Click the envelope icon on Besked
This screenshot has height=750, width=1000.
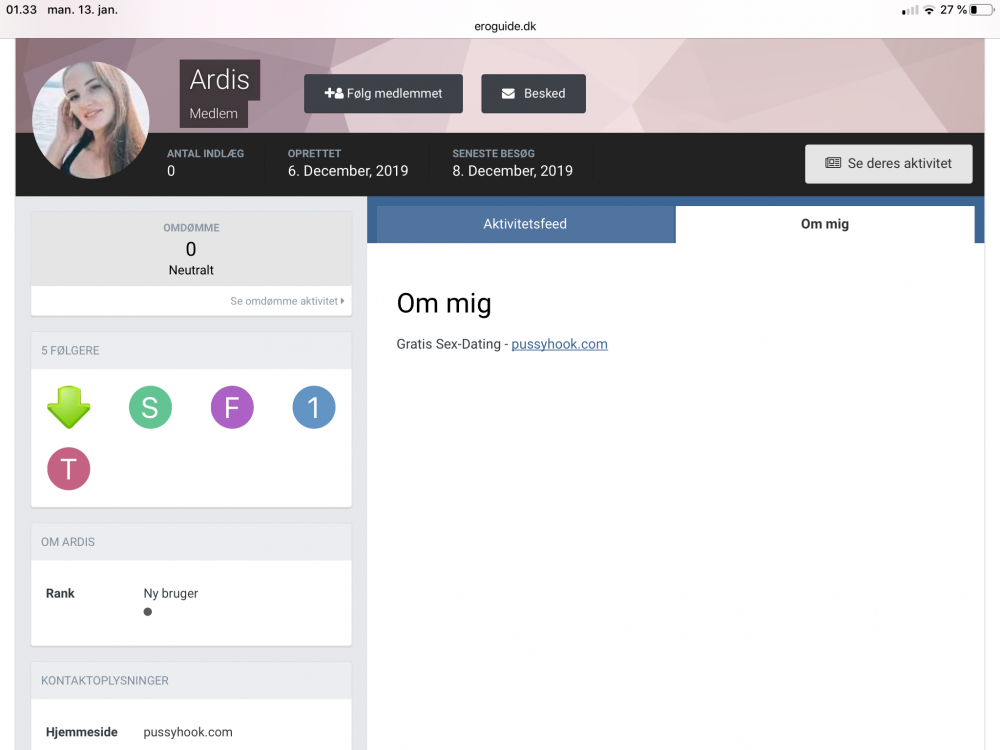[508, 94]
